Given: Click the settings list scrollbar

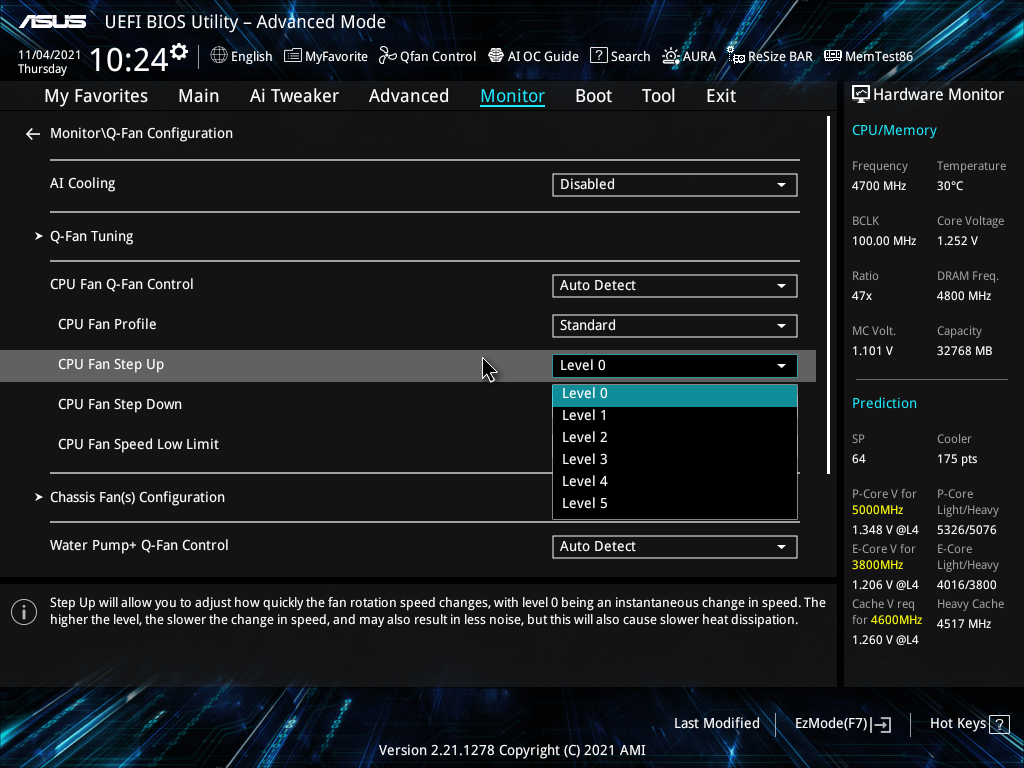Looking at the screenshot, I should click(828, 295).
